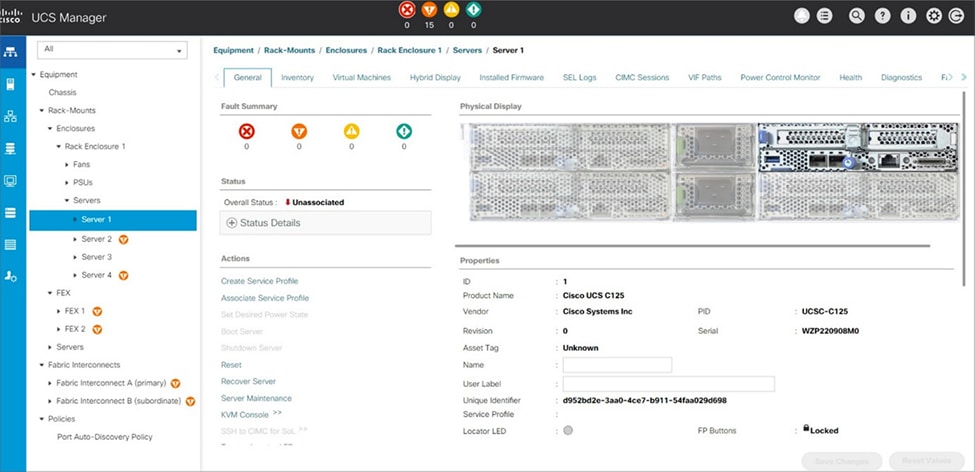Click the server Physical Display image
Screen dimensions: 975x472
[709, 172]
